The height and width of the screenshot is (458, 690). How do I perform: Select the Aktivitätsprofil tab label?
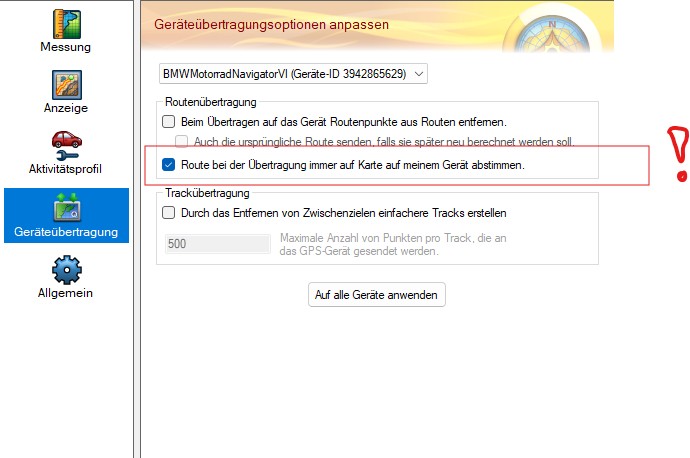tap(66, 169)
